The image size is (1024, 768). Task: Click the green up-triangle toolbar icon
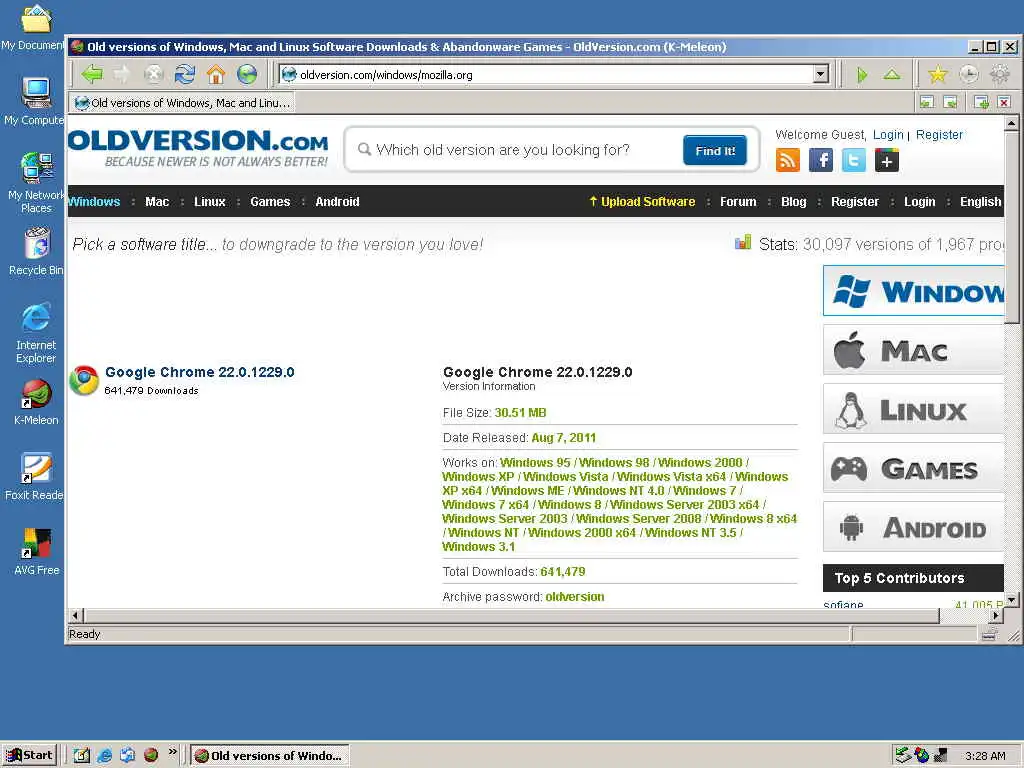(x=892, y=74)
